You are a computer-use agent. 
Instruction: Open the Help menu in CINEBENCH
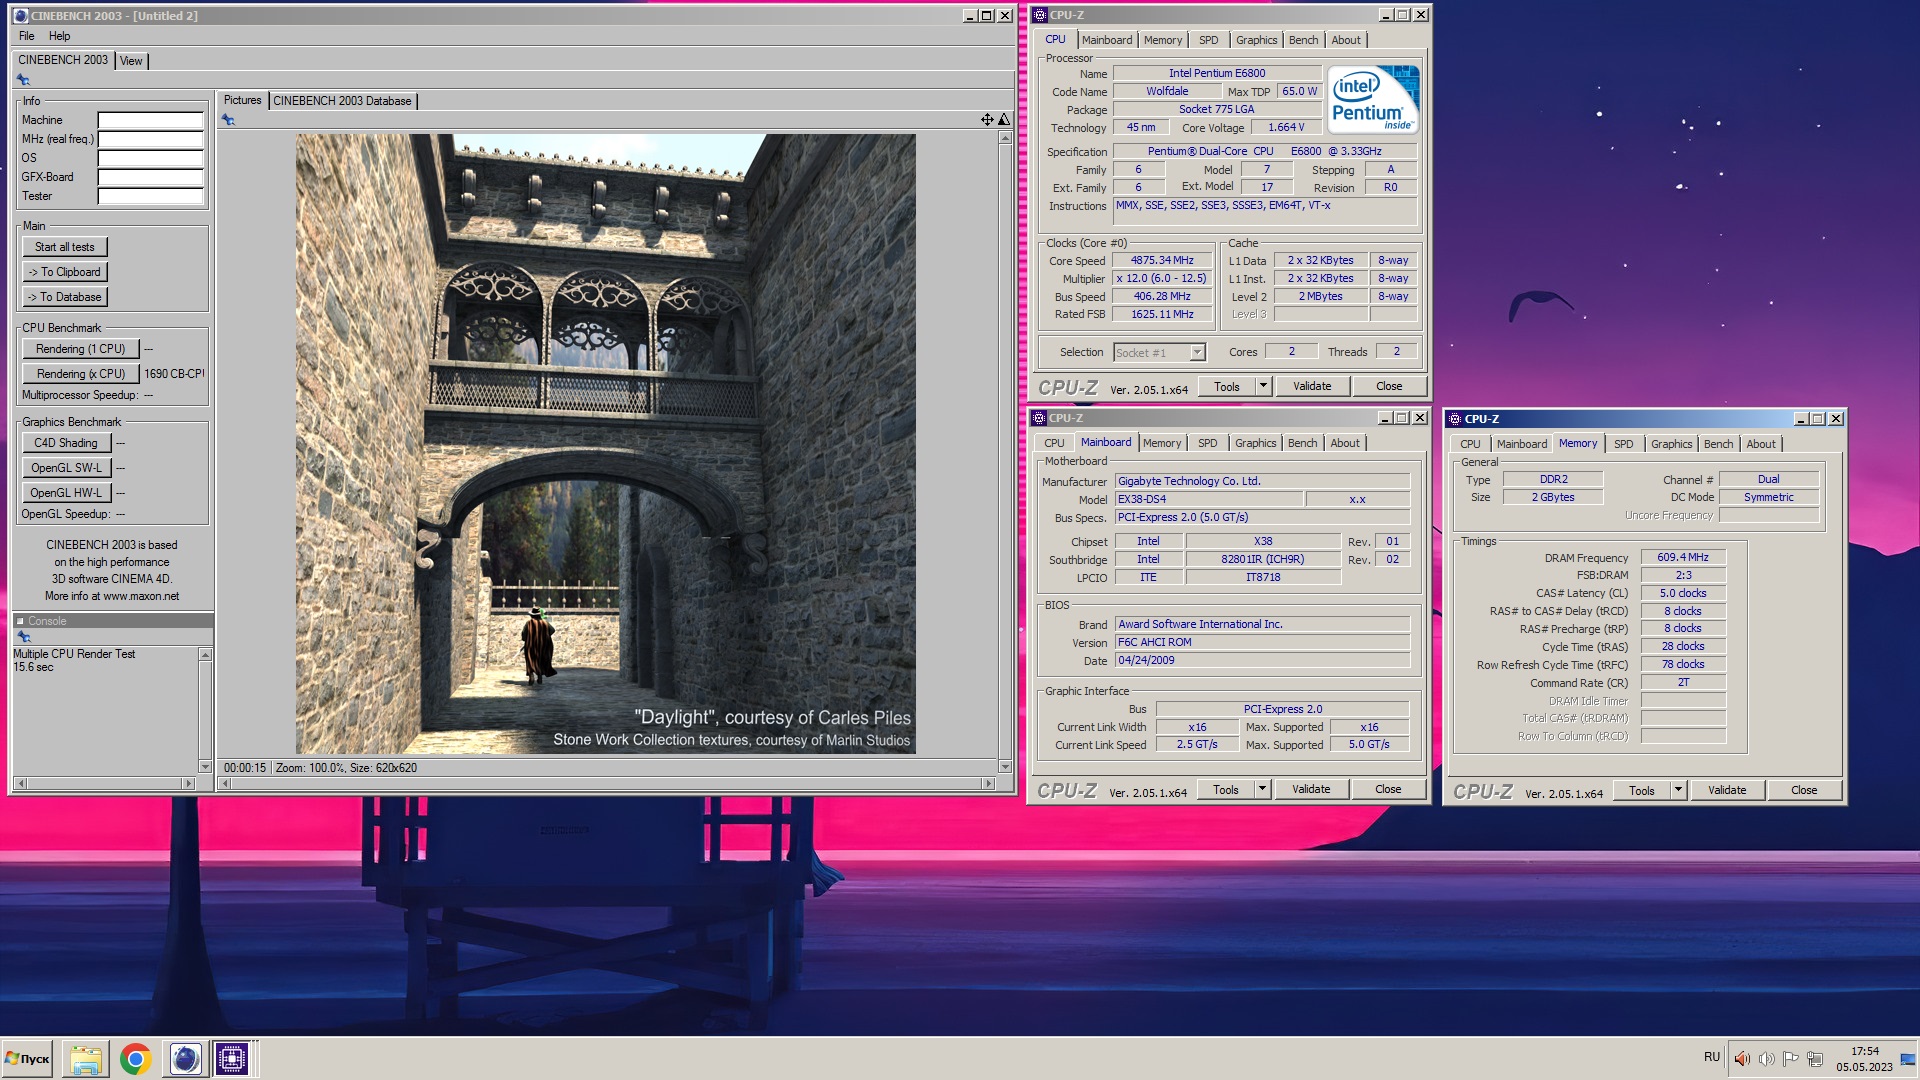tap(60, 36)
